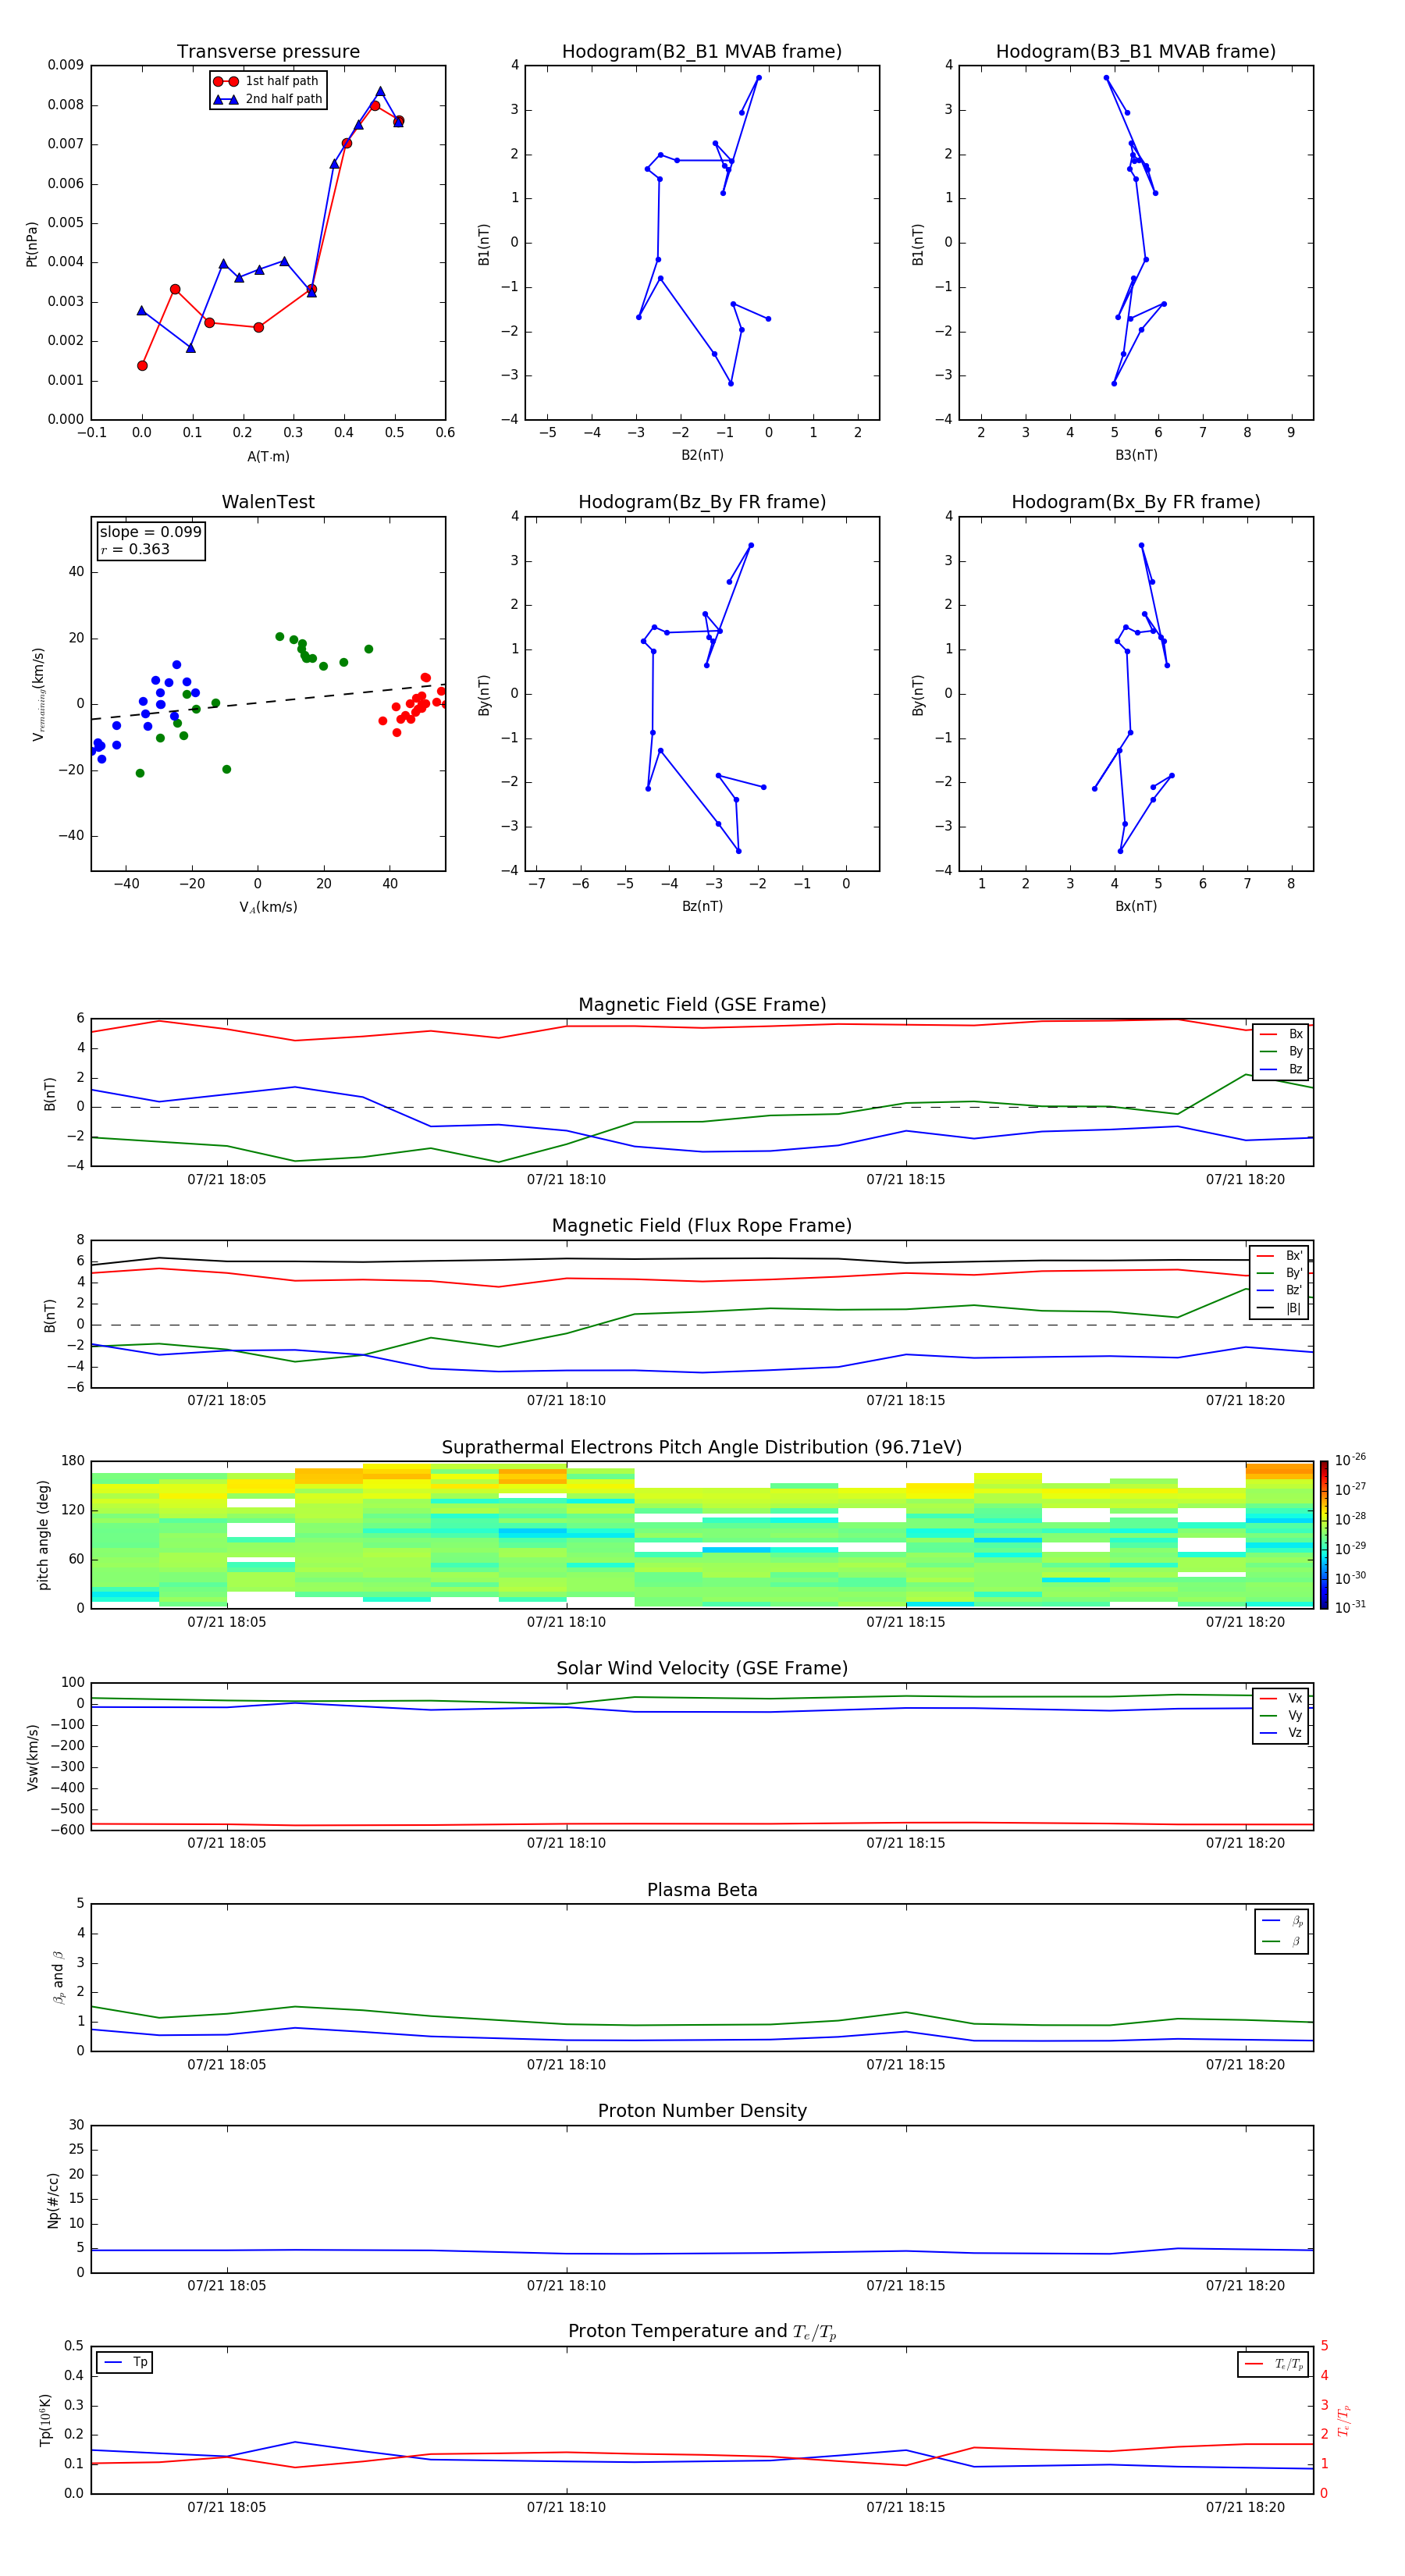Select the "1st half path" legend entry

[267, 81]
